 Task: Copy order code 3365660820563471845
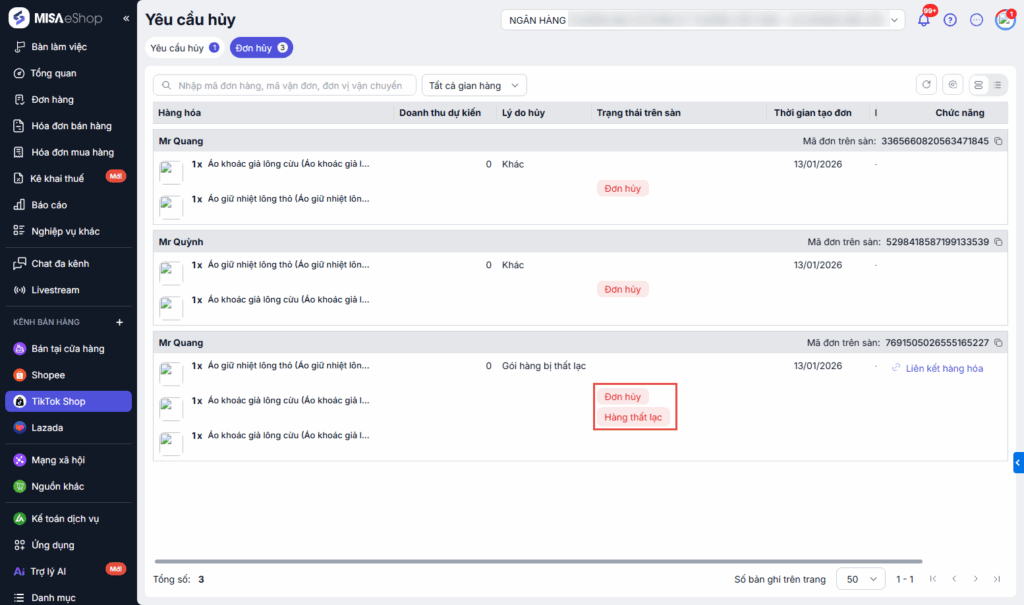coord(998,141)
